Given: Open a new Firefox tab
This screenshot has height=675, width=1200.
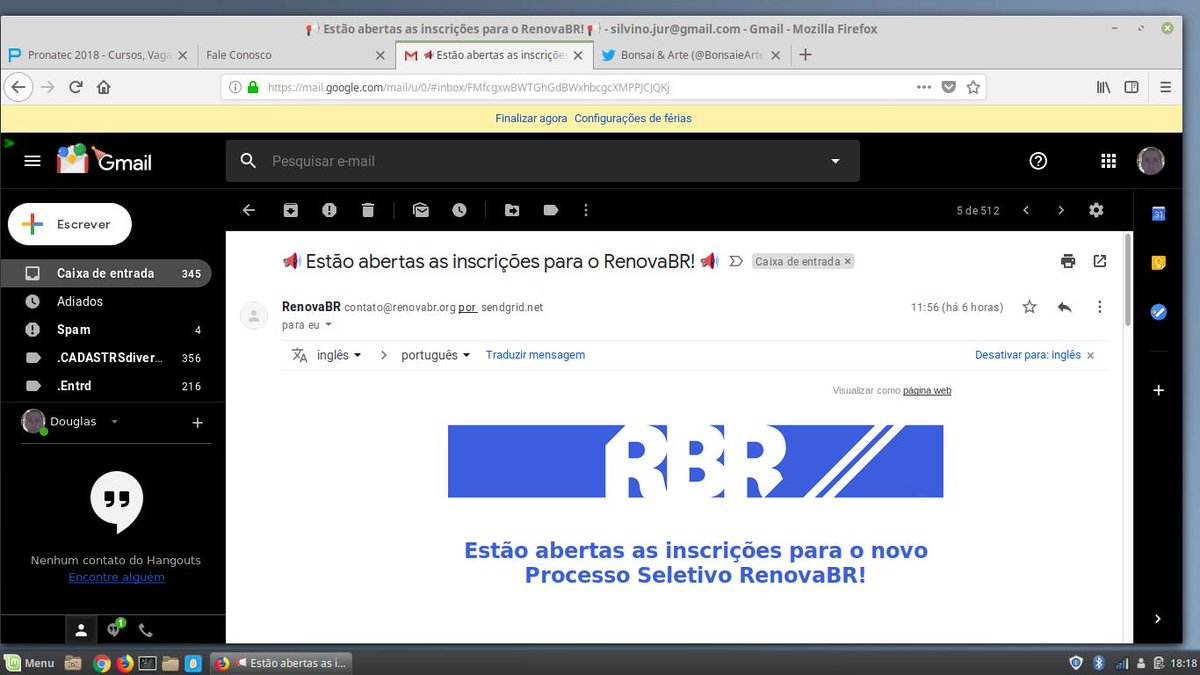Looking at the screenshot, I should (x=805, y=55).
